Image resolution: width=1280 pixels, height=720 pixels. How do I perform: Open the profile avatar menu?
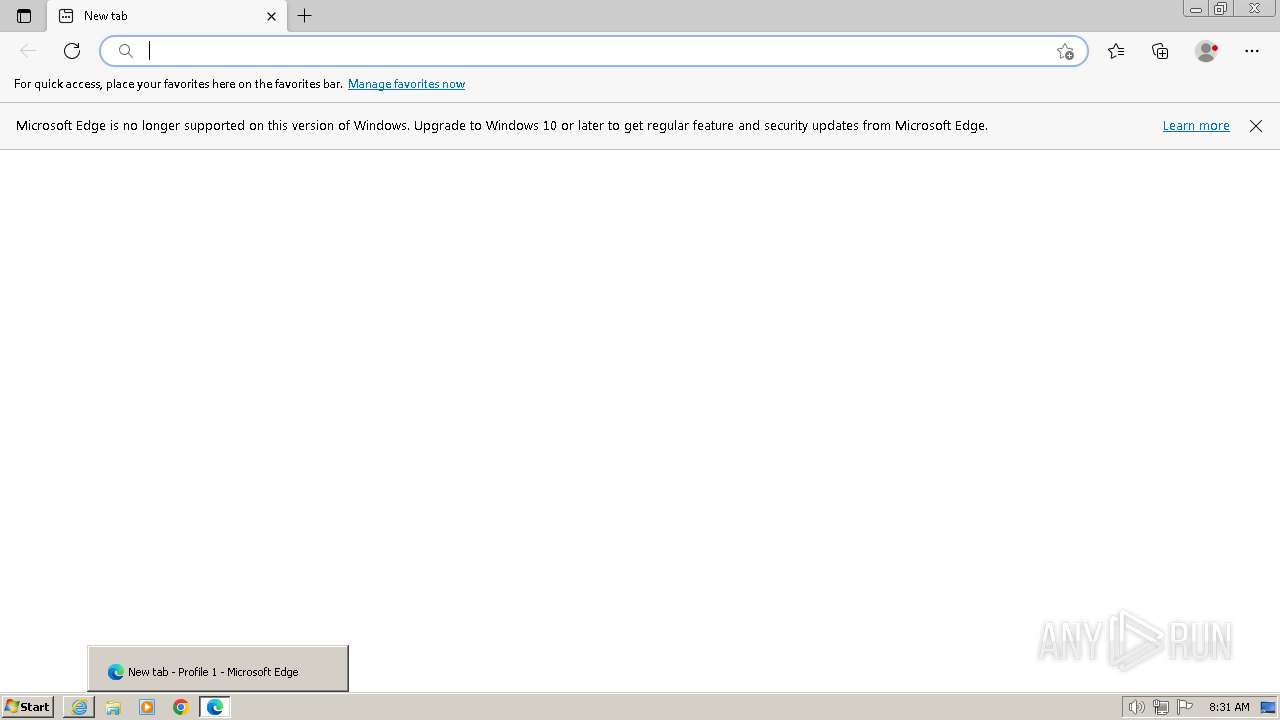tap(1206, 51)
